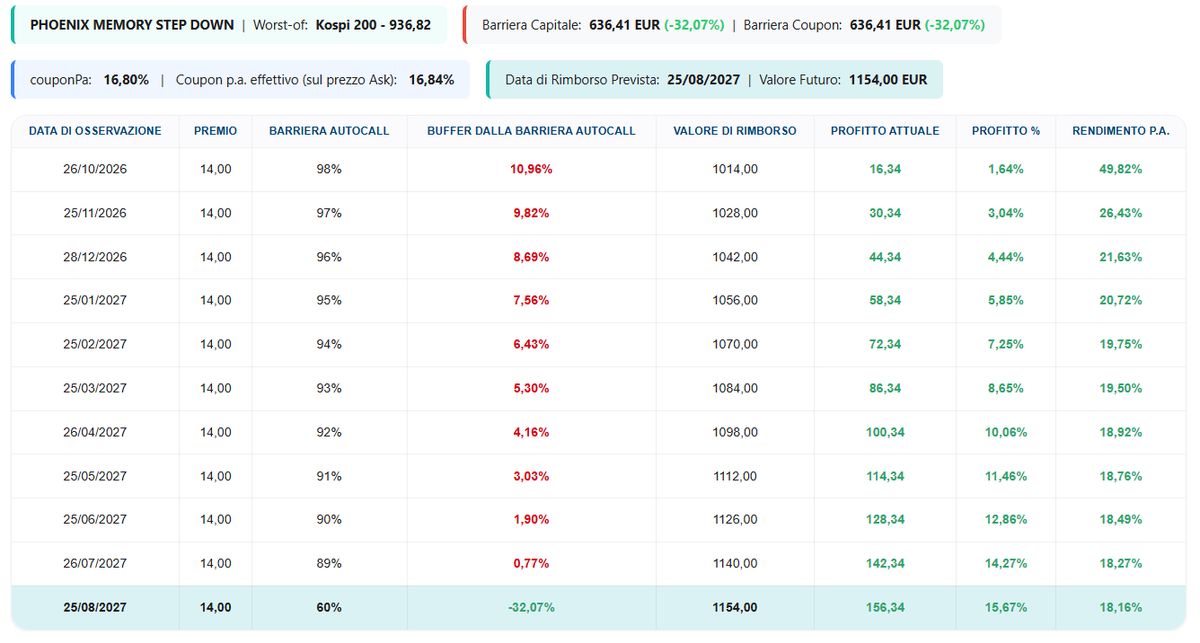Click the Barriera Coupon value 636,41 EUR

pos(887,25)
